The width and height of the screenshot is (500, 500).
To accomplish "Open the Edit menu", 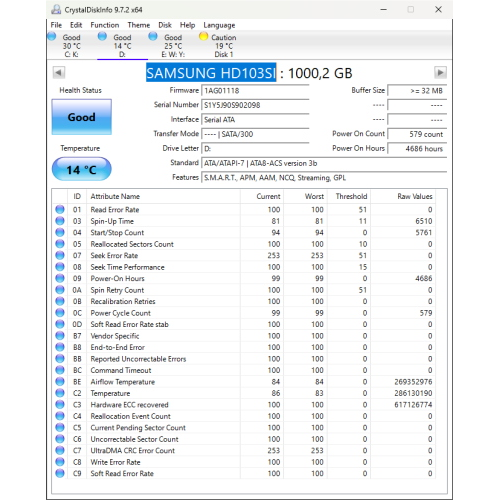I will coord(76,25).
